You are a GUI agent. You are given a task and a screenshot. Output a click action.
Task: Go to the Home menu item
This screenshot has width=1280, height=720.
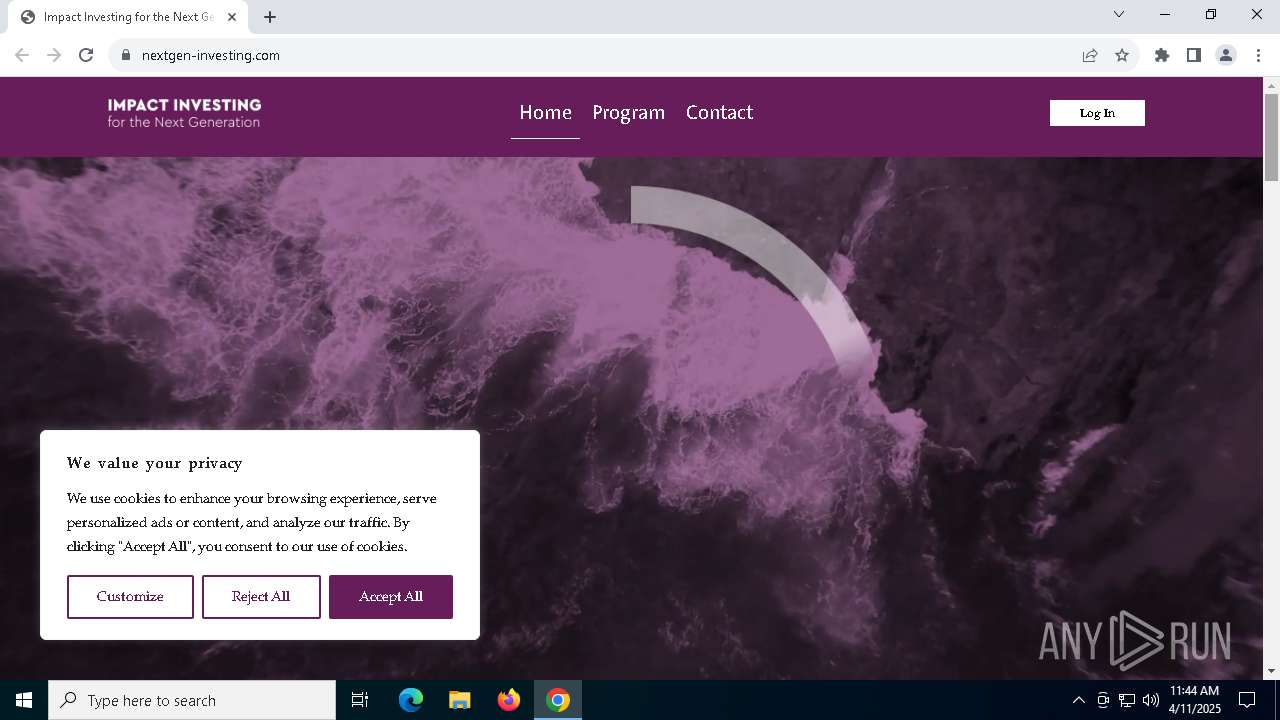[x=545, y=113]
